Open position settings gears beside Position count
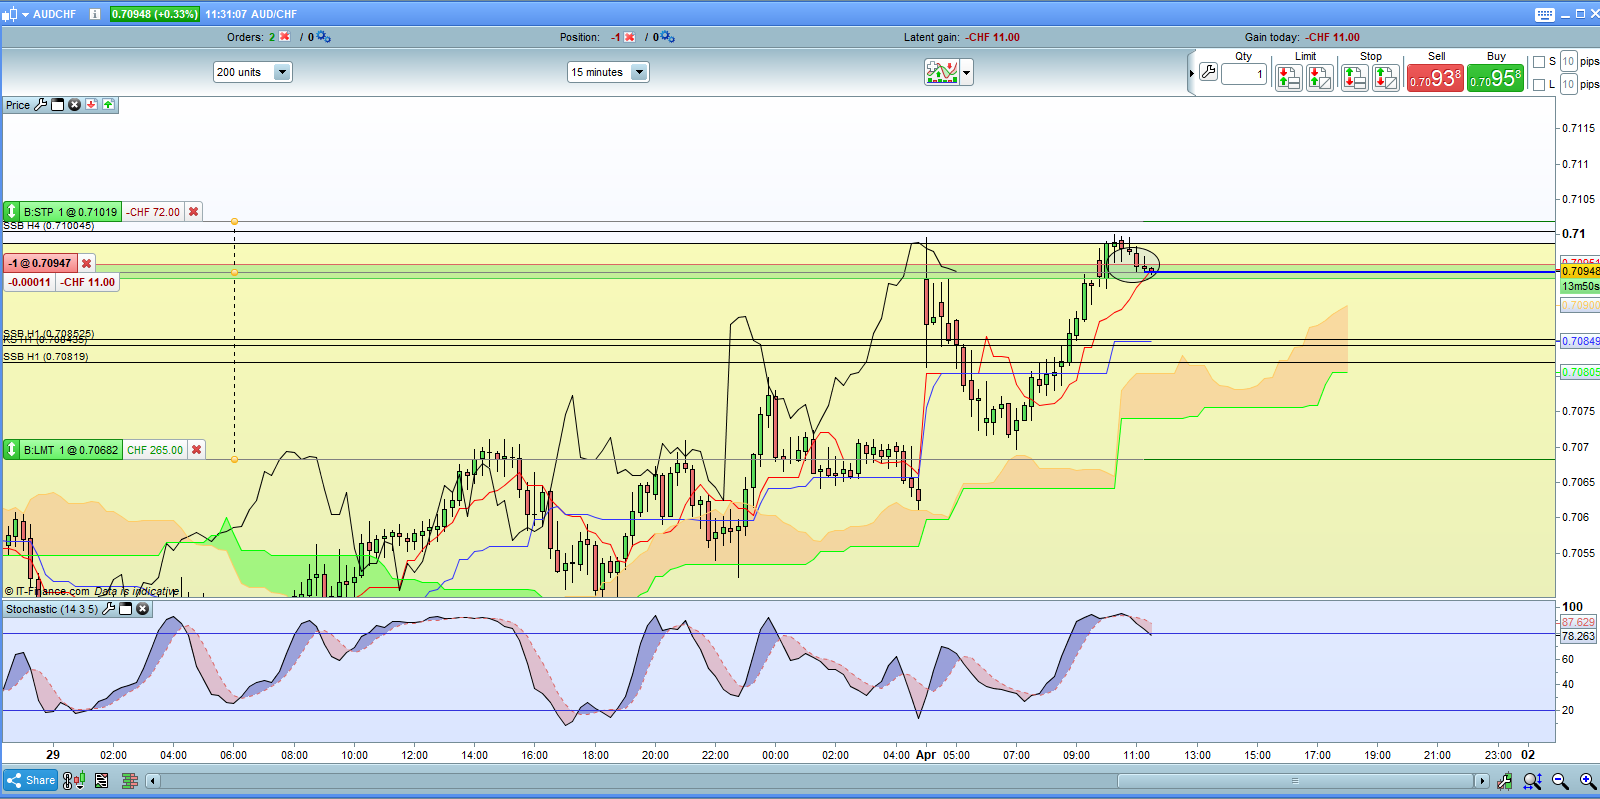1600x799 pixels. [x=667, y=37]
